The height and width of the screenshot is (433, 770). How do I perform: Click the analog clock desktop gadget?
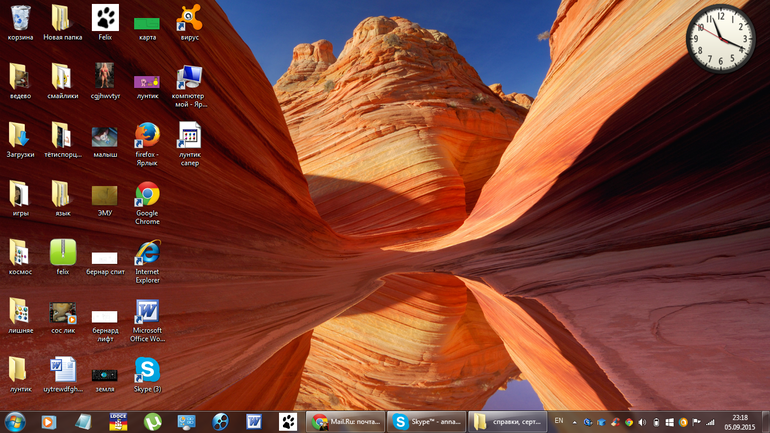[719, 39]
